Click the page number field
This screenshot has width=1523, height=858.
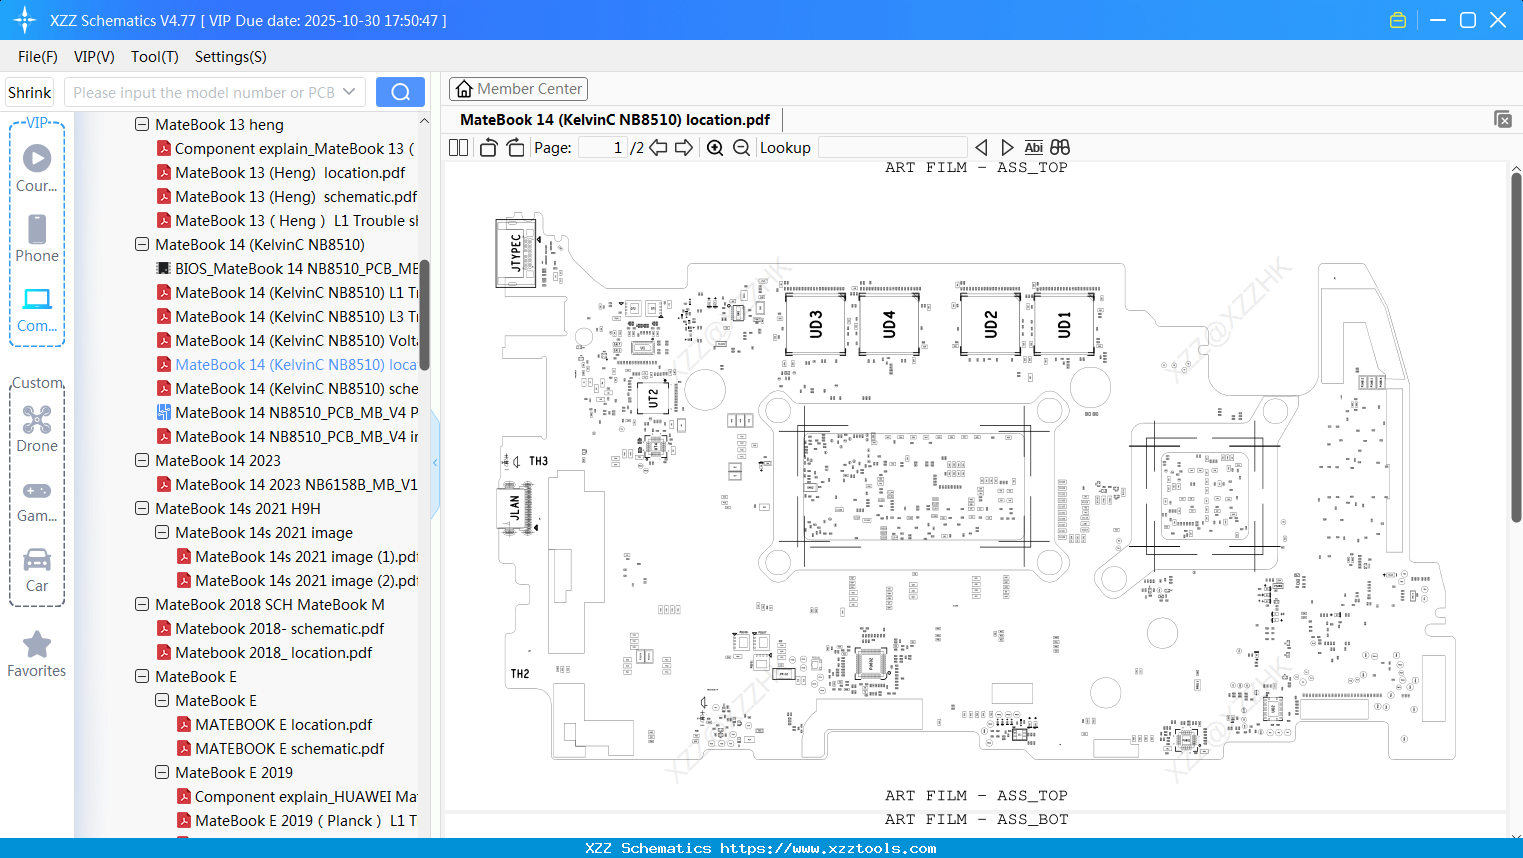tap(603, 147)
